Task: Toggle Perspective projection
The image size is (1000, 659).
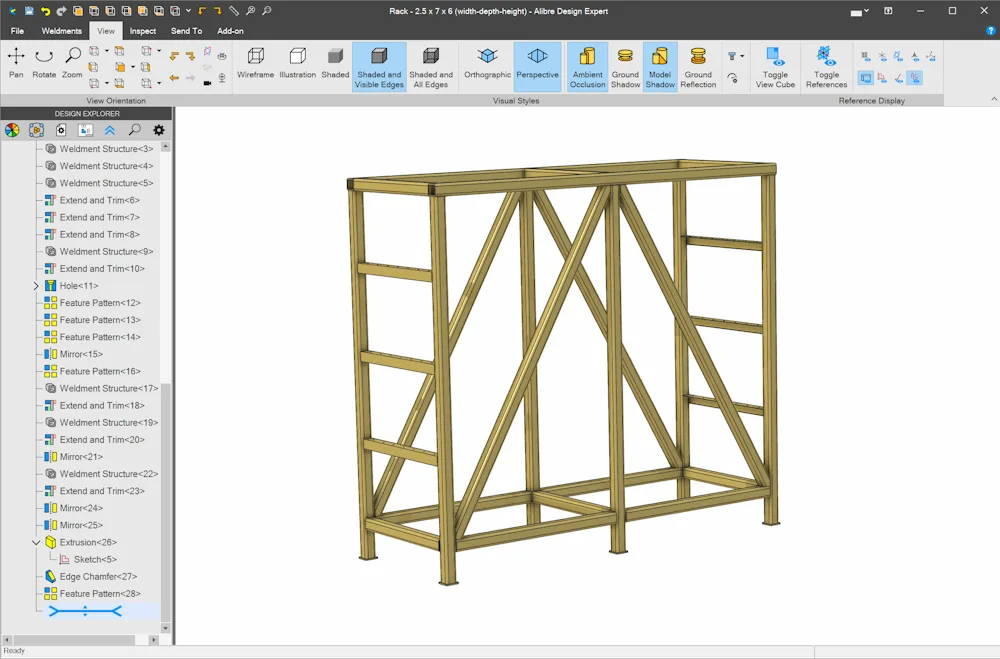Action: click(537, 67)
